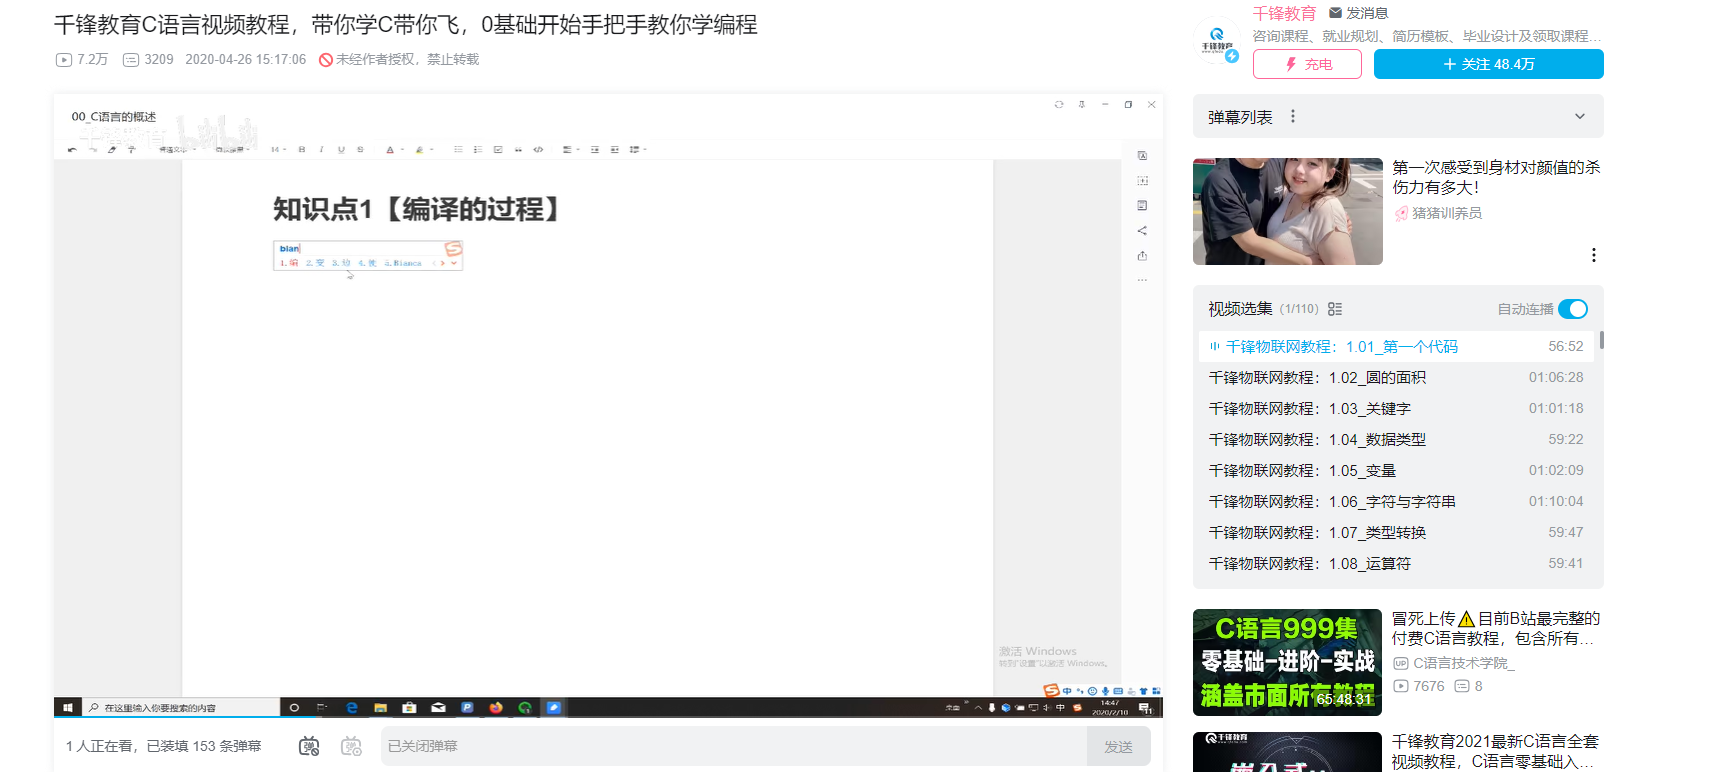Open the first recommended video thumbnail with two people
The width and height of the screenshot is (1715, 772).
tap(1287, 211)
